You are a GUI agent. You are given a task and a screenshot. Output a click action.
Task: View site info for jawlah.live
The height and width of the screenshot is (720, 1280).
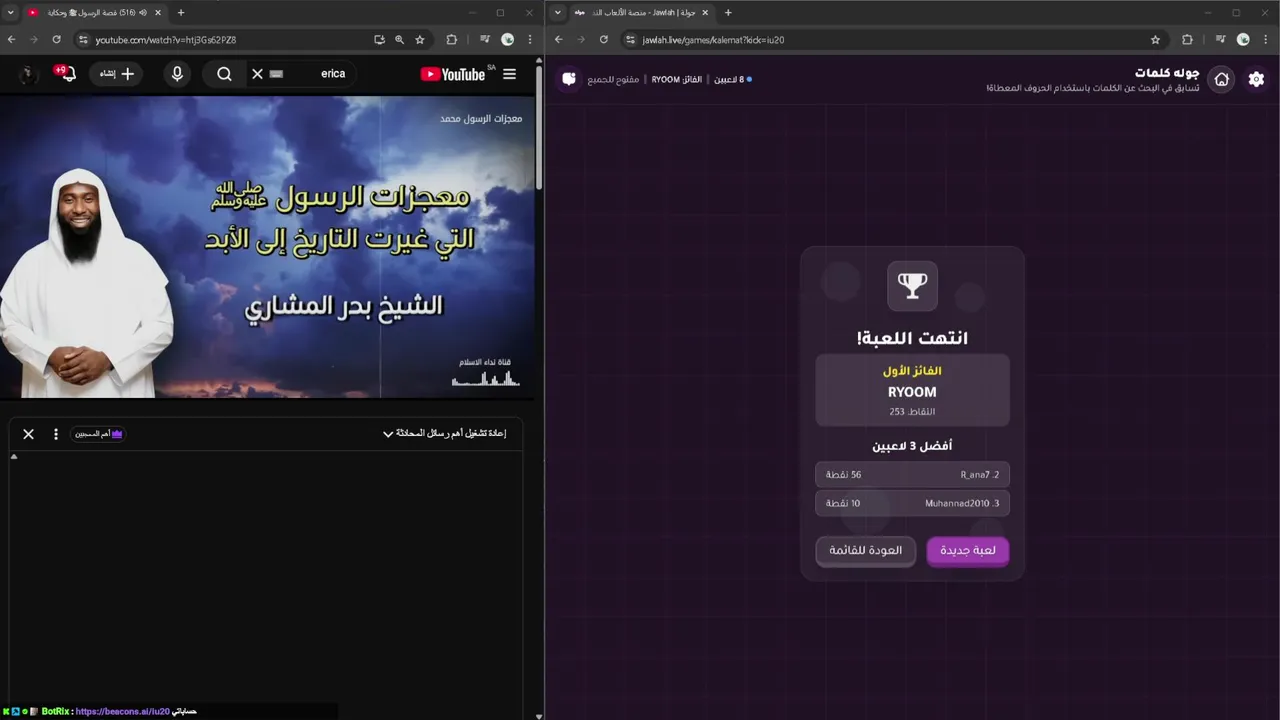[630, 40]
